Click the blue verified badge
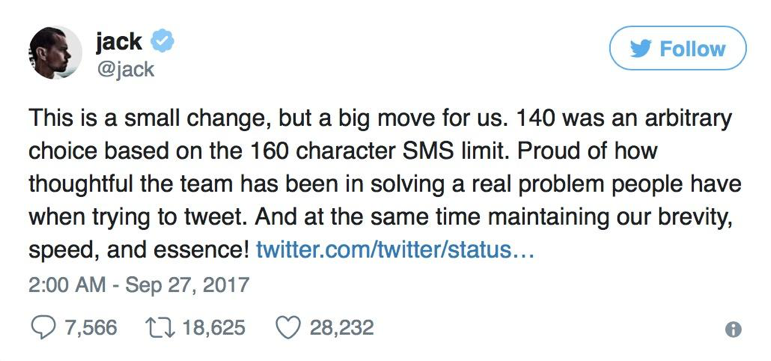771x361 pixels. point(162,41)
